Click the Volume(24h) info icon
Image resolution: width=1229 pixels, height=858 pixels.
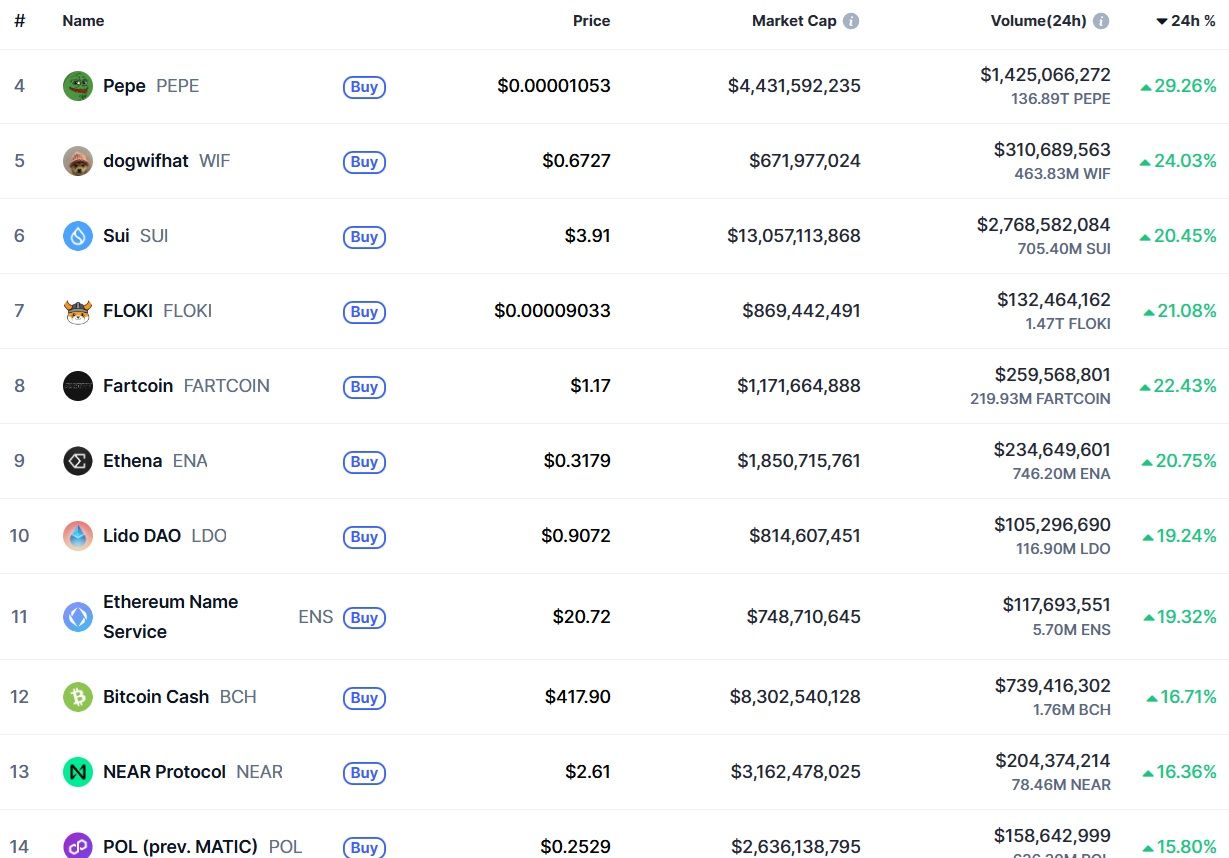[1101, 21]
